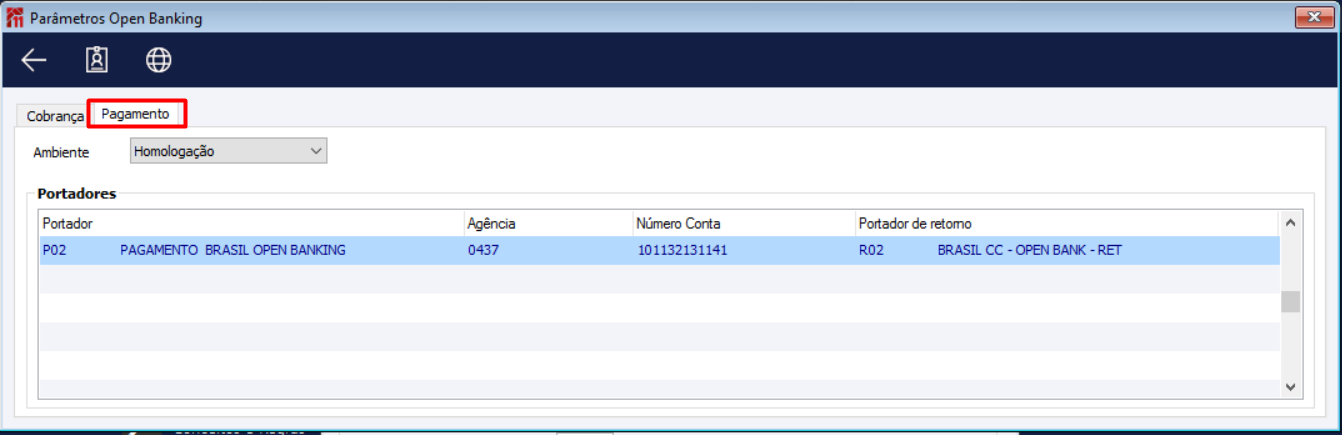Viewport: 1342px width, 435px height.
Task: Open the contact badge icon in toolbar
Action: [96, 60]
